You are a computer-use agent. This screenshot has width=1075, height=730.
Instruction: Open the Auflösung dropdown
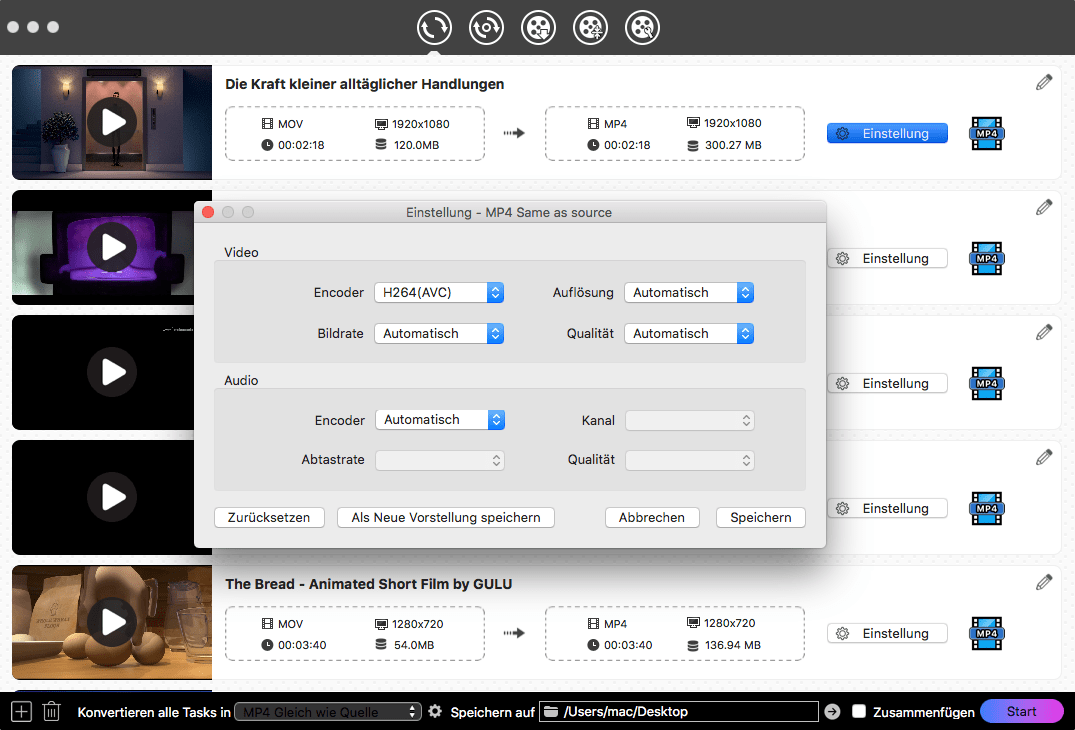(688, 293)
